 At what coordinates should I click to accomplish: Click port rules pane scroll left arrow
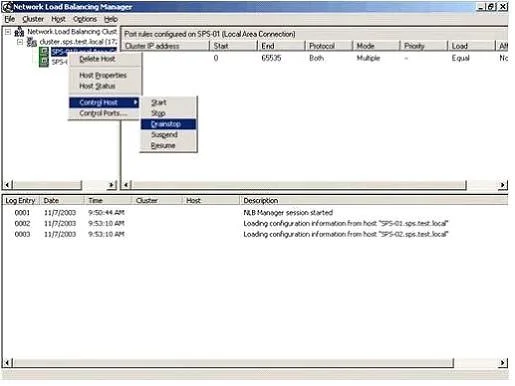pyautogui.click(x=126, y=185)
